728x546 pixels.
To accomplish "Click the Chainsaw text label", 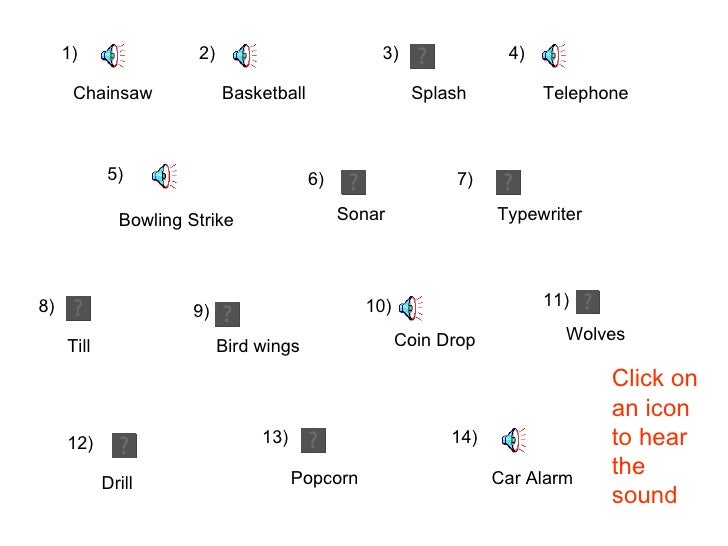I will (113, 93).
